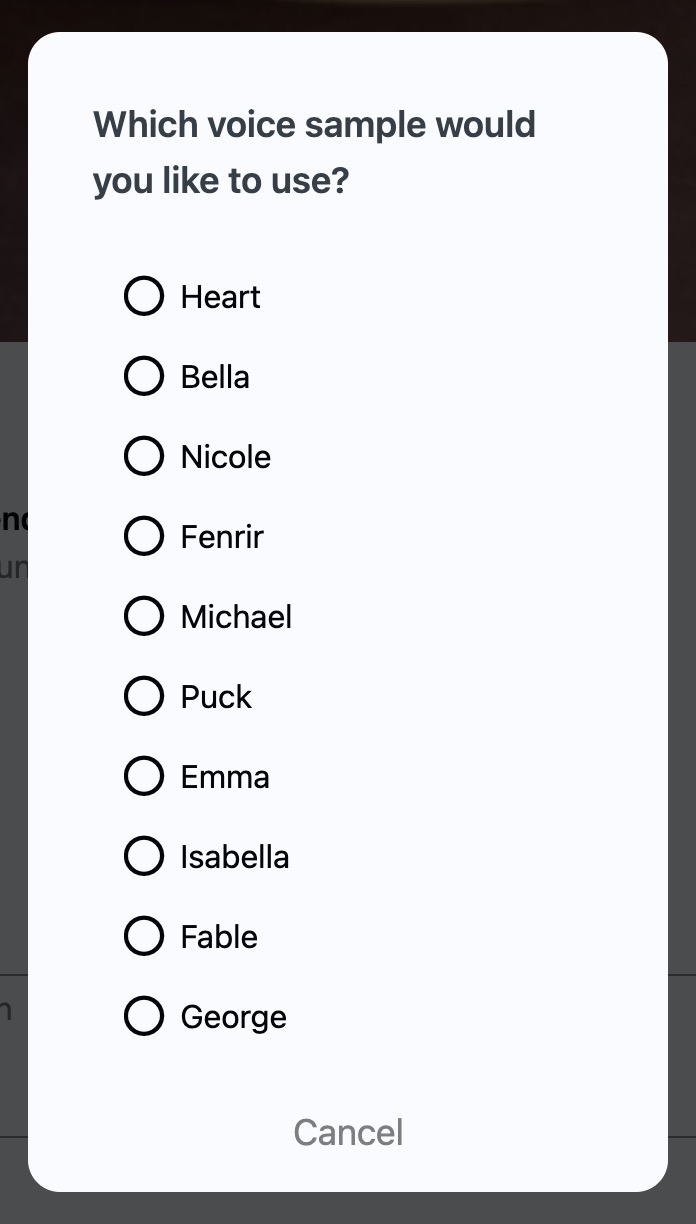Screen dimensions: 696x1224
Task: Tap the "Michael" text label
Action: coord(236,617)
